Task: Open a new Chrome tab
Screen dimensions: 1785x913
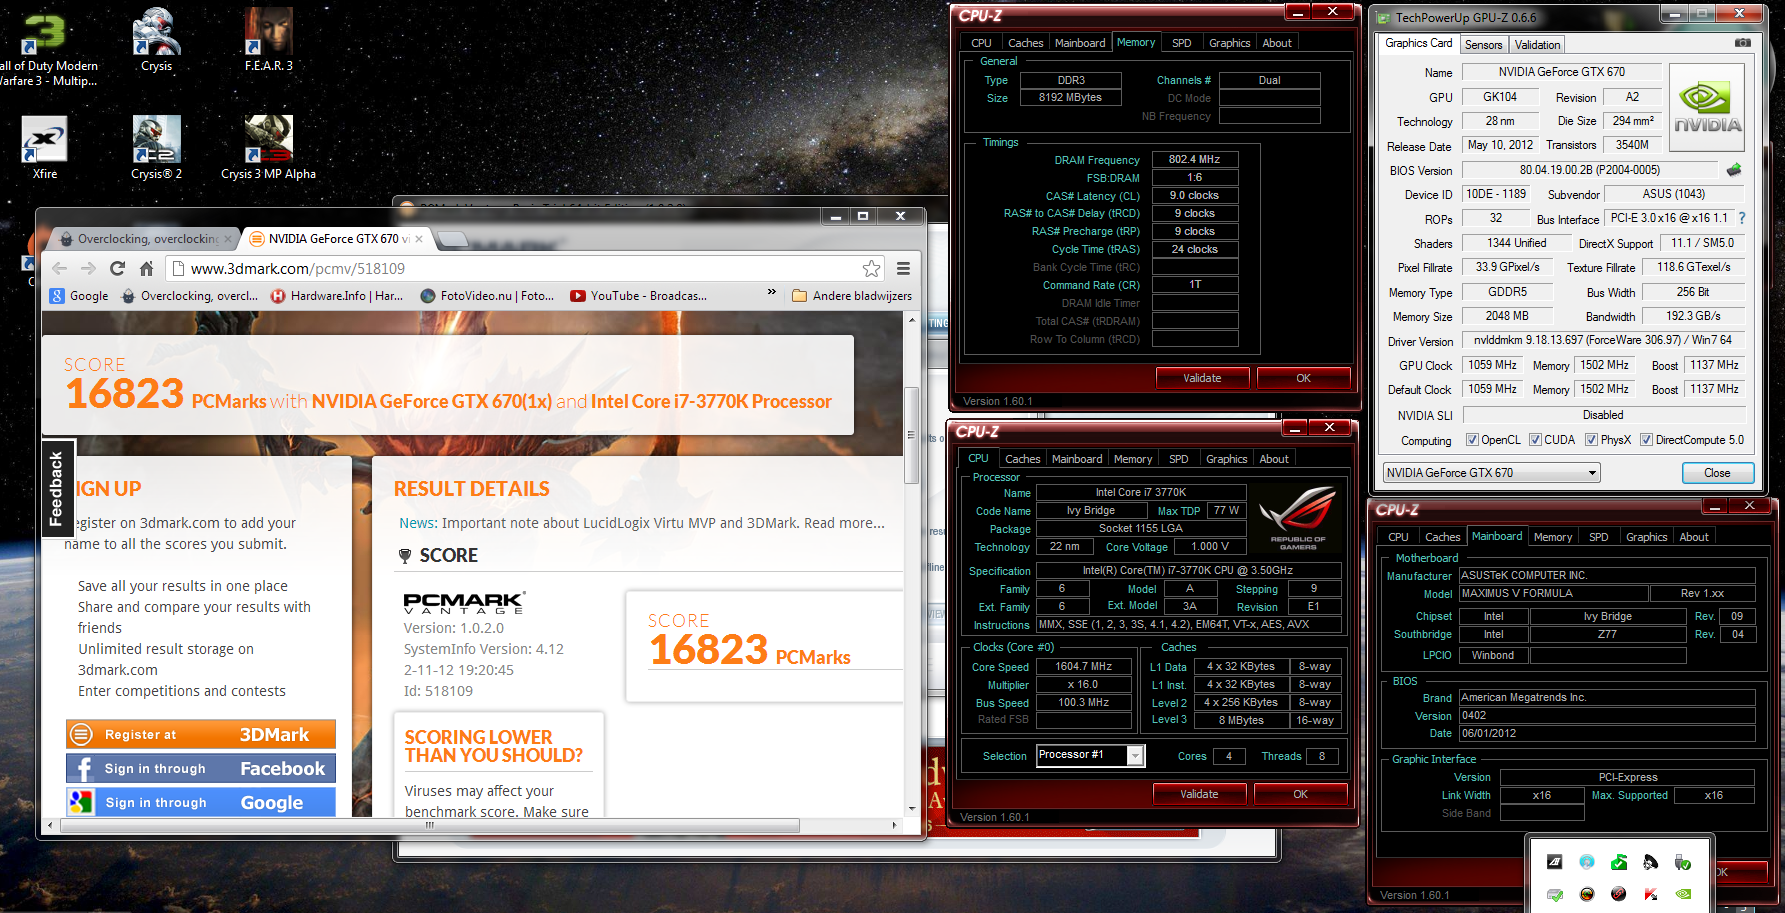Action: click(453, 239)
